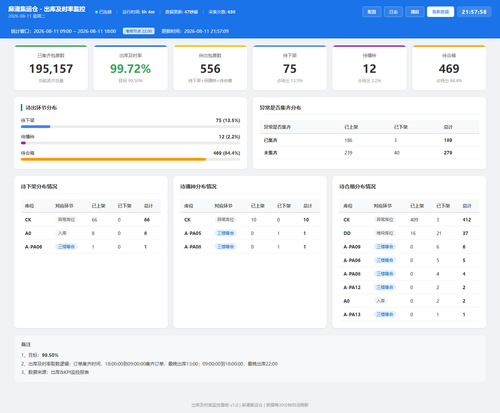The height and width of the screenshot is (413, 500).
Task: Select the green 99.72% on-time rate card
Action: (x=130, y=68)
